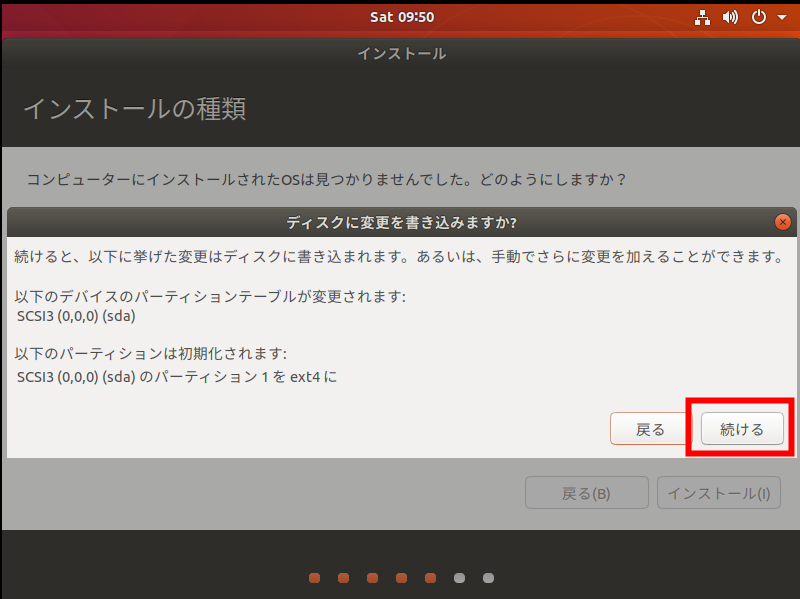Click the fourth orange progress dot
Image resolution: width=800 pixels, height=599 pixels.
pyautogui.click(x=401, y=577)
